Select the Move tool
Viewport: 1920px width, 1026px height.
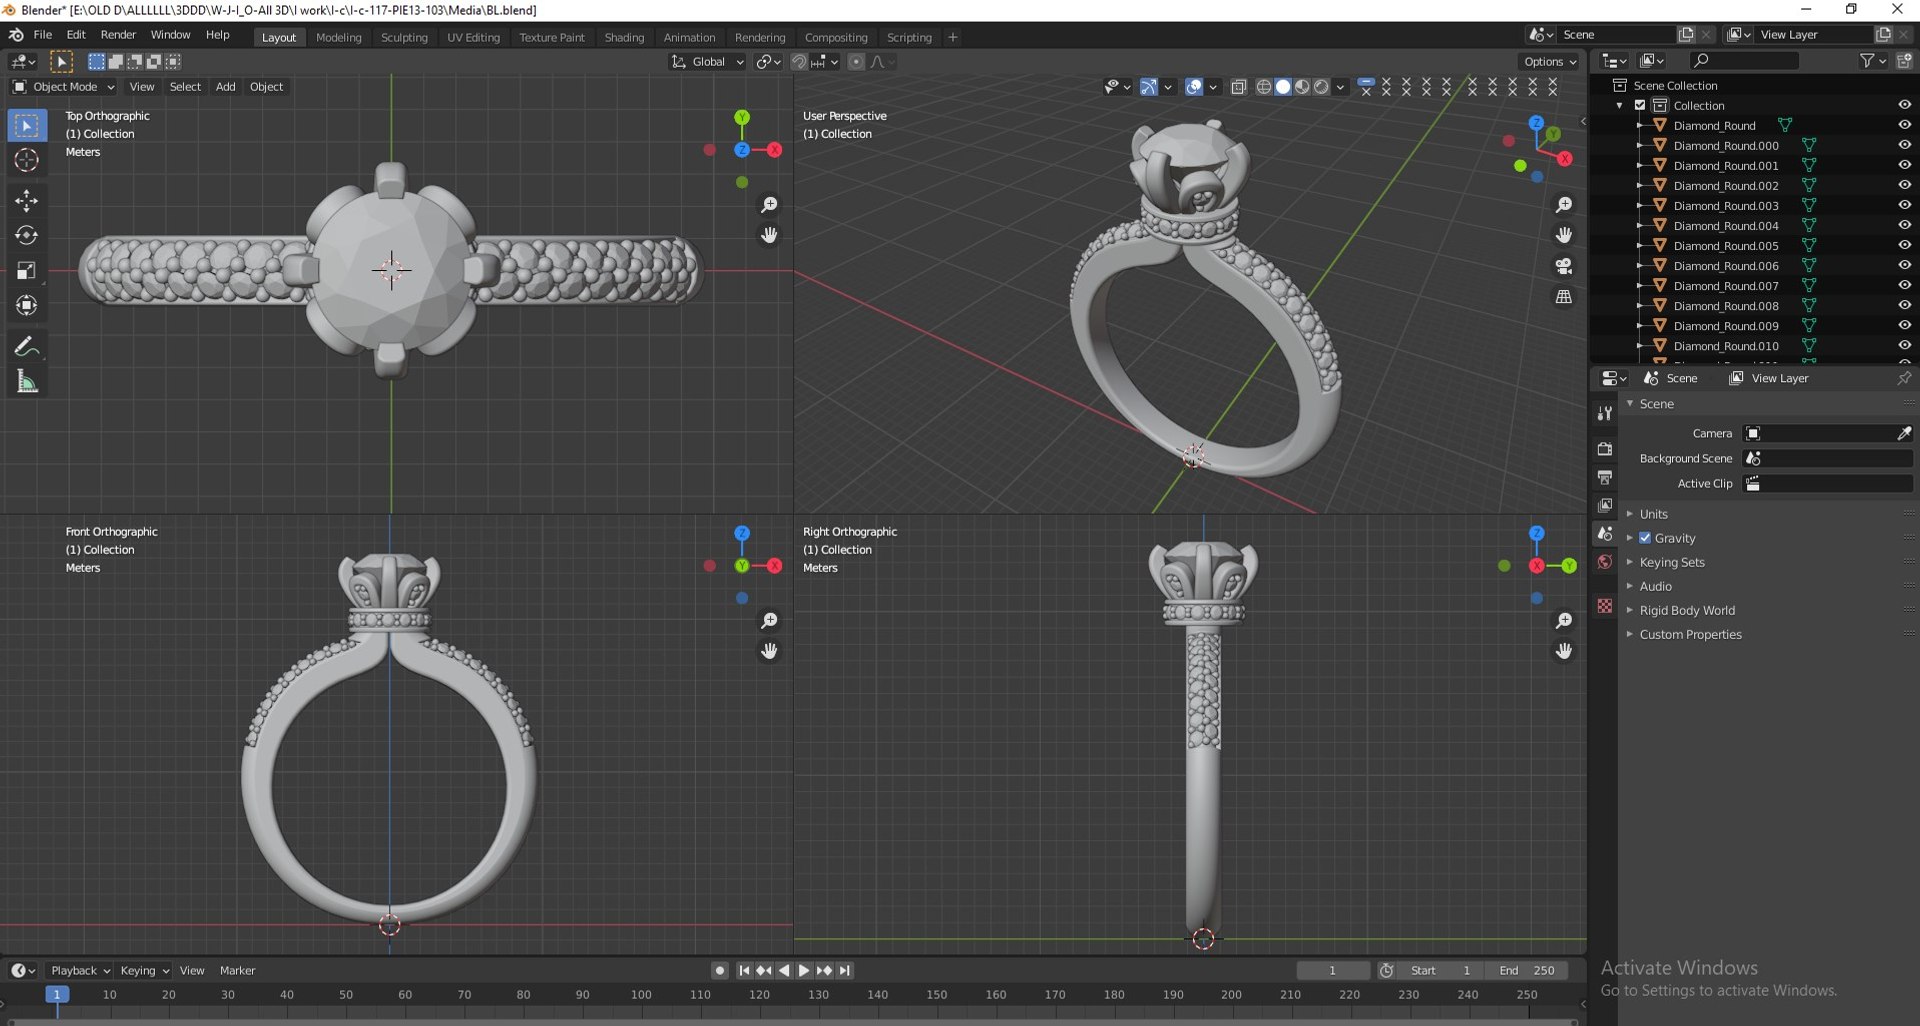[x=27, y=201]
